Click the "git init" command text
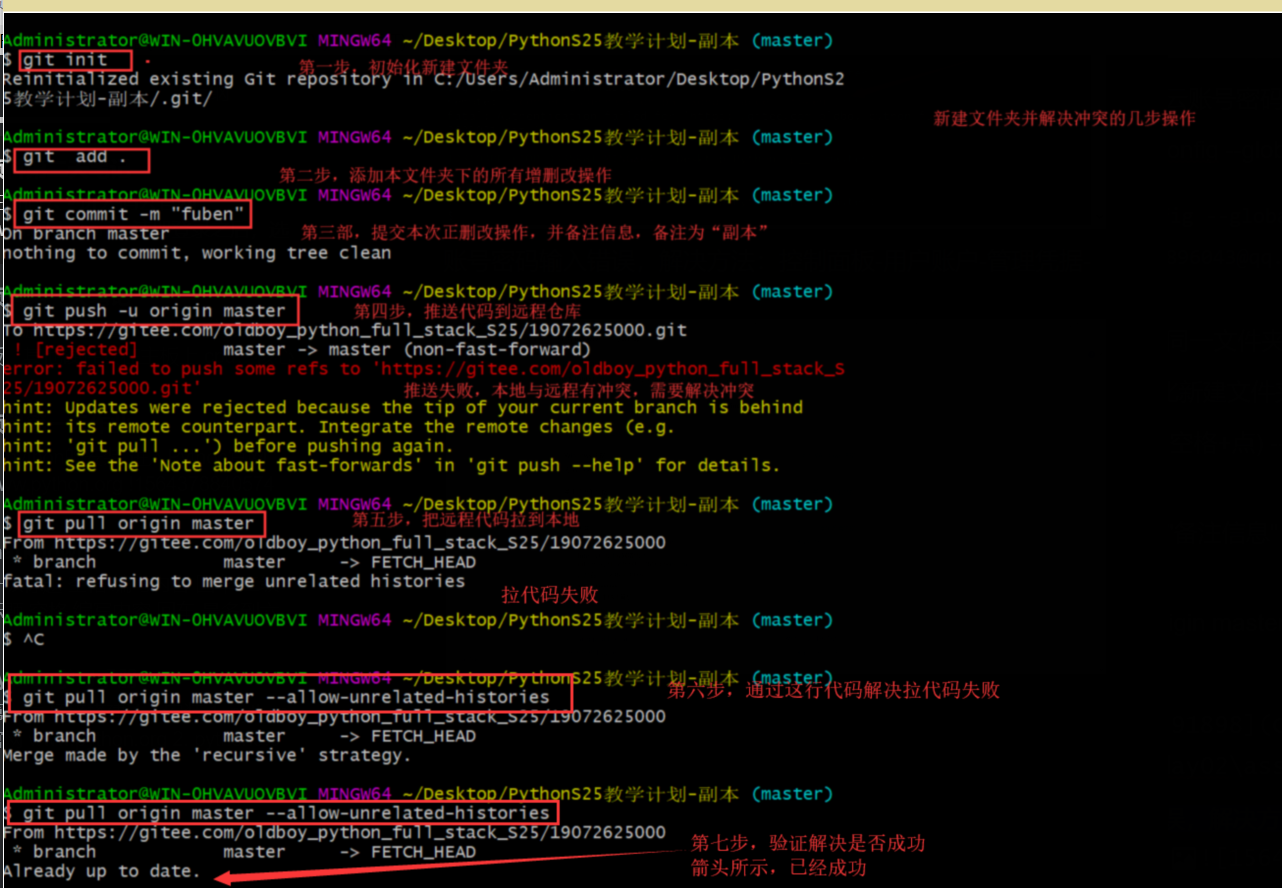 pos(65,60)
